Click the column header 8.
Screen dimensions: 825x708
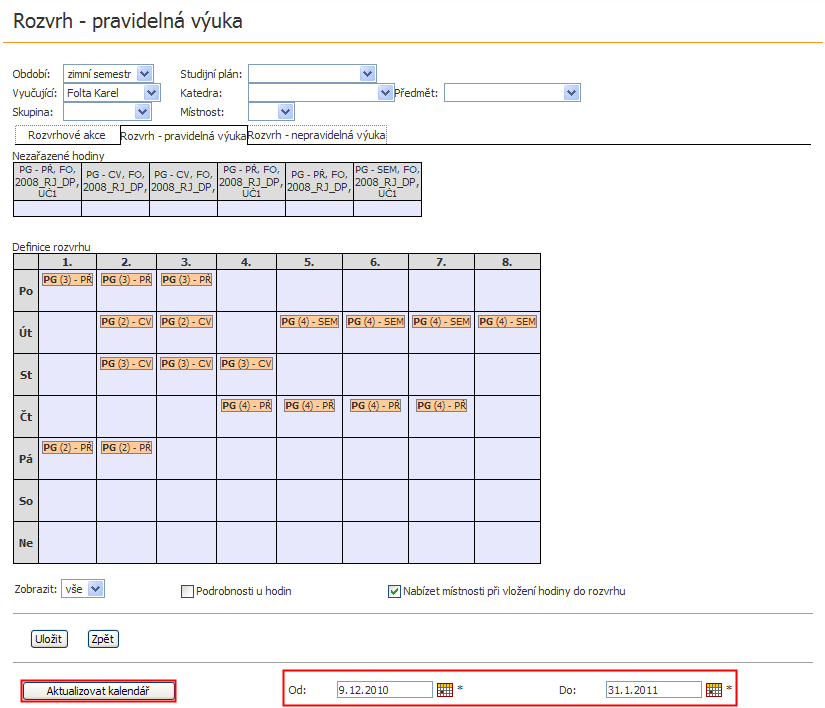click(507, 262)
